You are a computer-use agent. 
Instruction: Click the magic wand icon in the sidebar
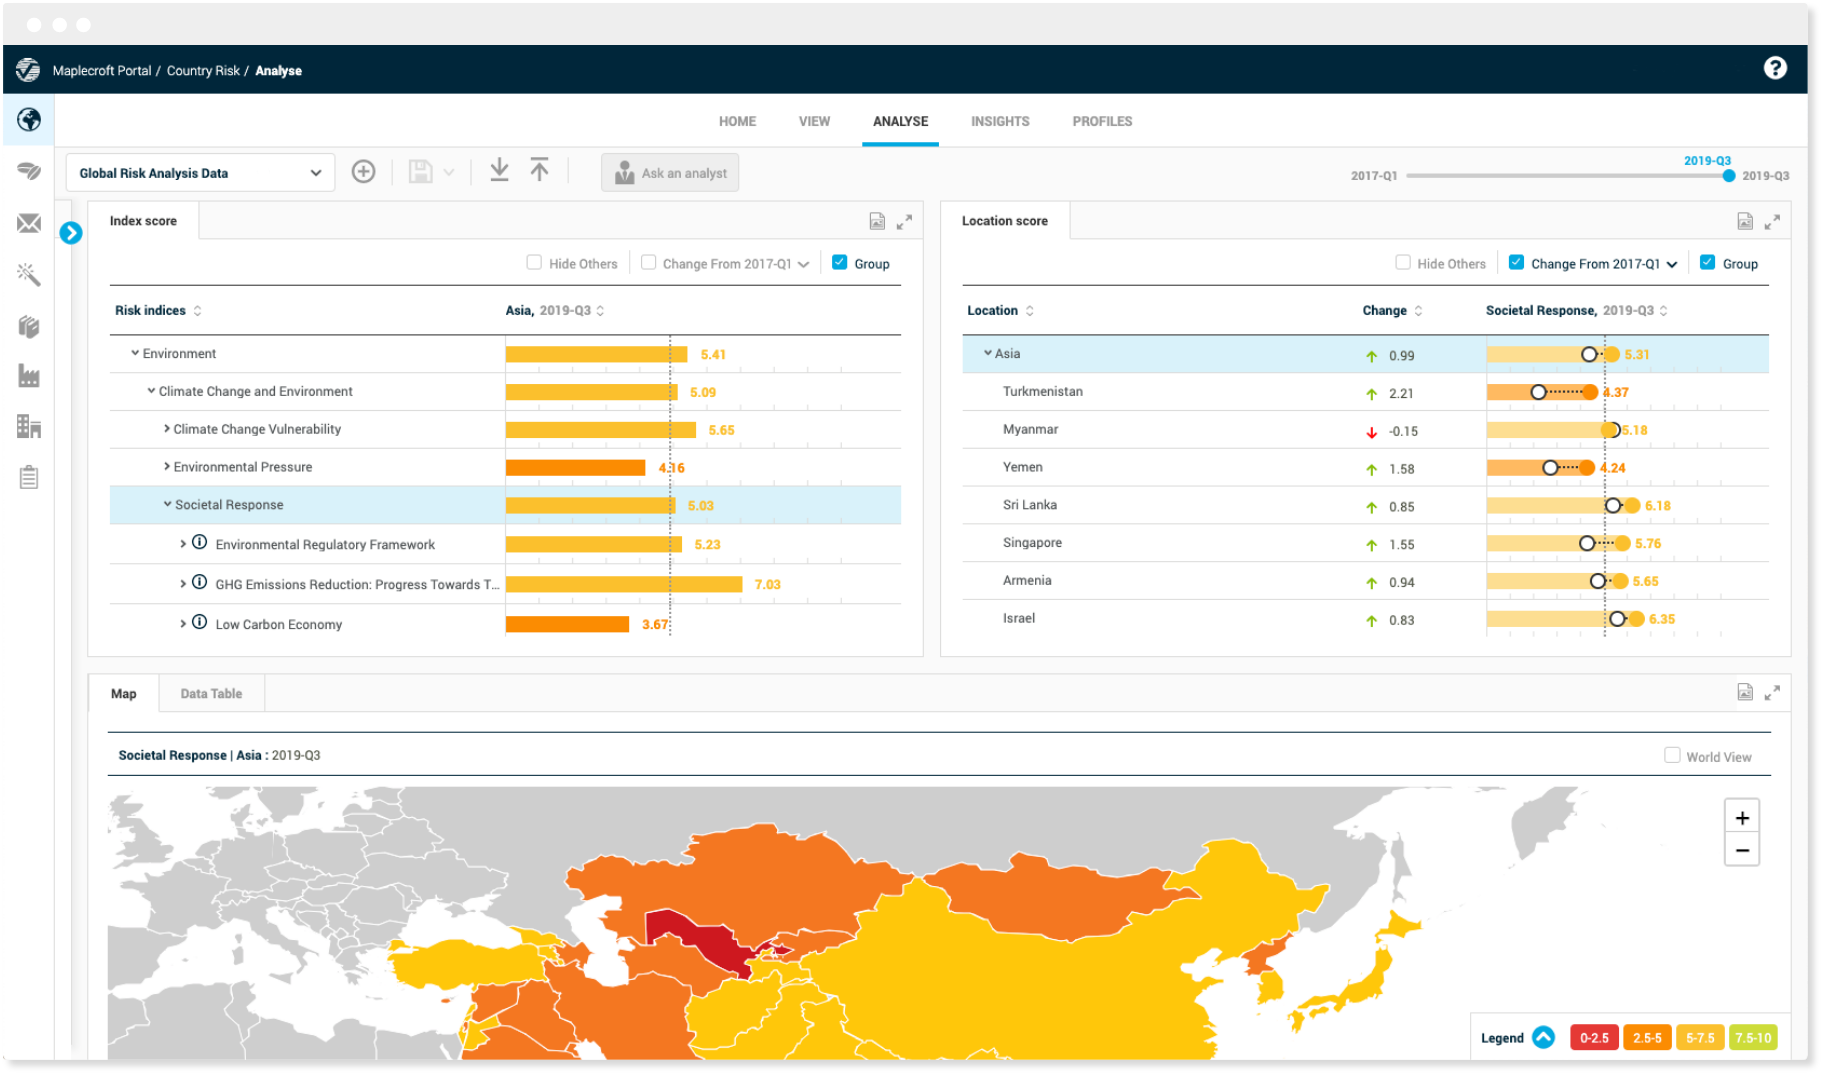point(27,274)
